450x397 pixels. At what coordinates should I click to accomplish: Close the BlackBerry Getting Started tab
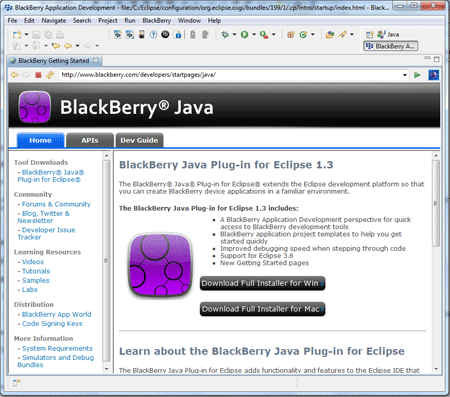point(96,60)
